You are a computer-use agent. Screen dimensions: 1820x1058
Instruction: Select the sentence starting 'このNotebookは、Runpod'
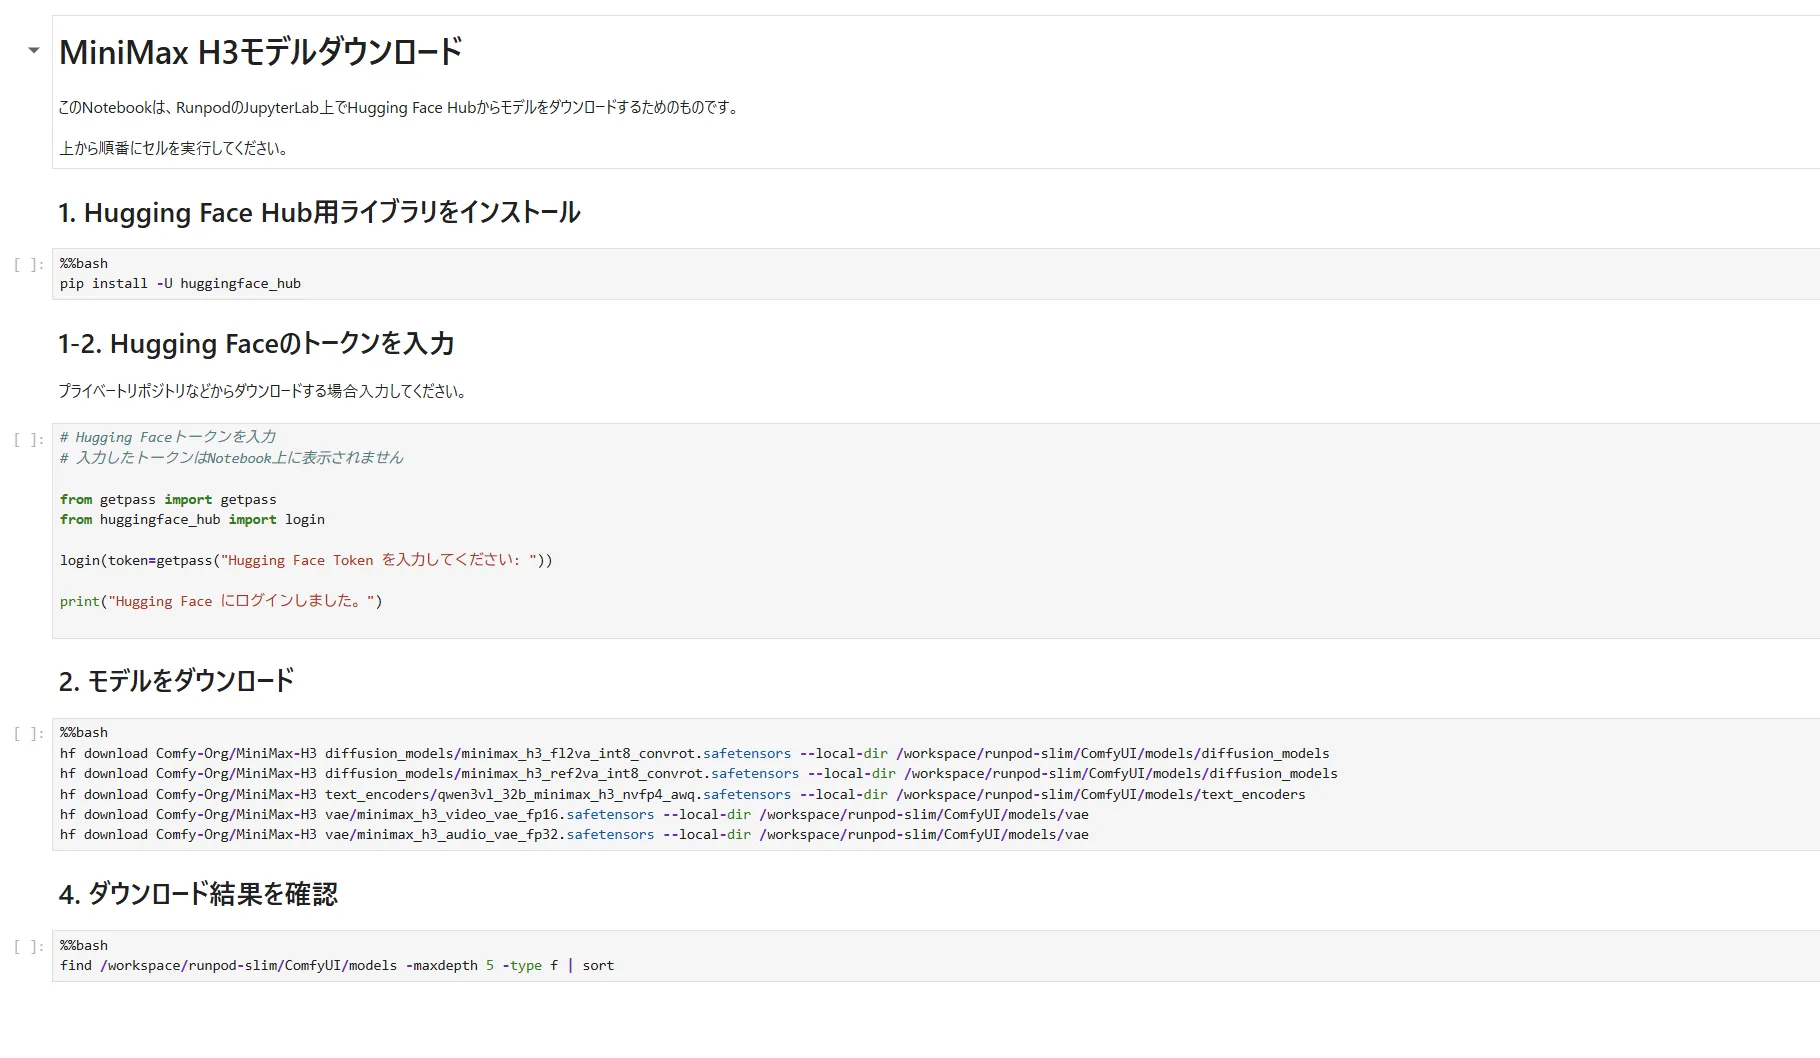pos(400,107)
